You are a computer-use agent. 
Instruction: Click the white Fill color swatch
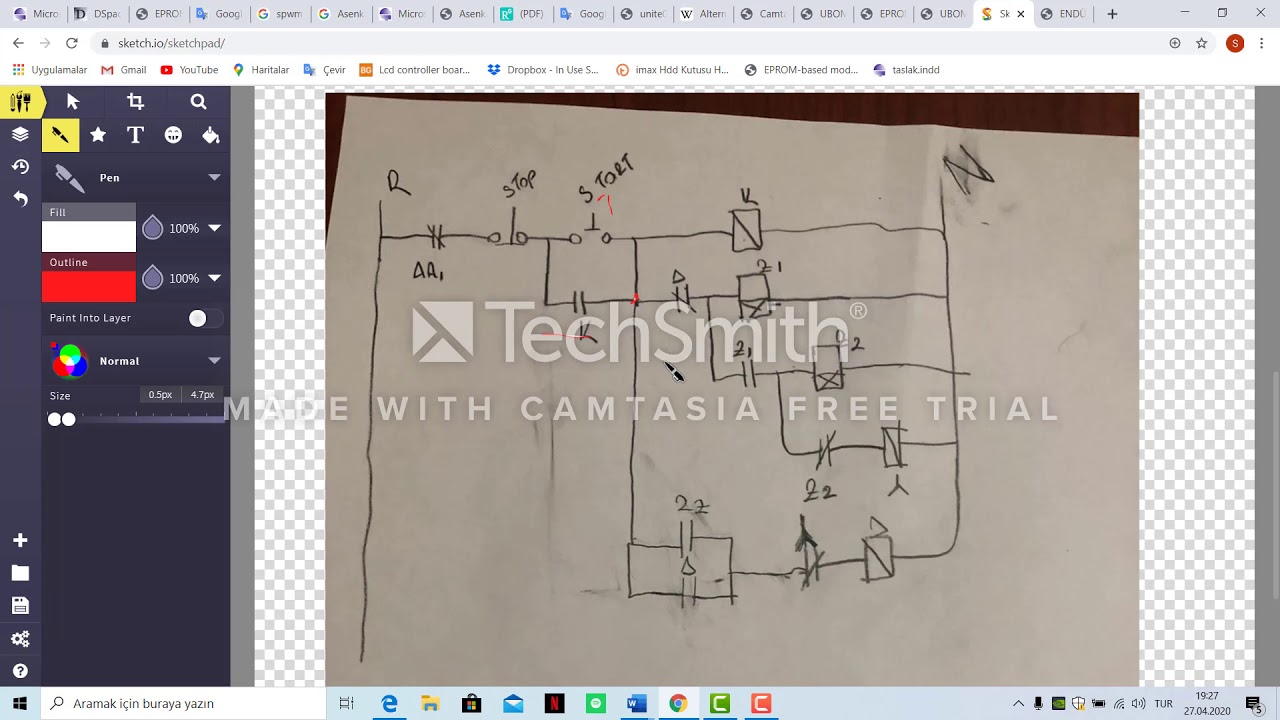(x=88, y=237)
